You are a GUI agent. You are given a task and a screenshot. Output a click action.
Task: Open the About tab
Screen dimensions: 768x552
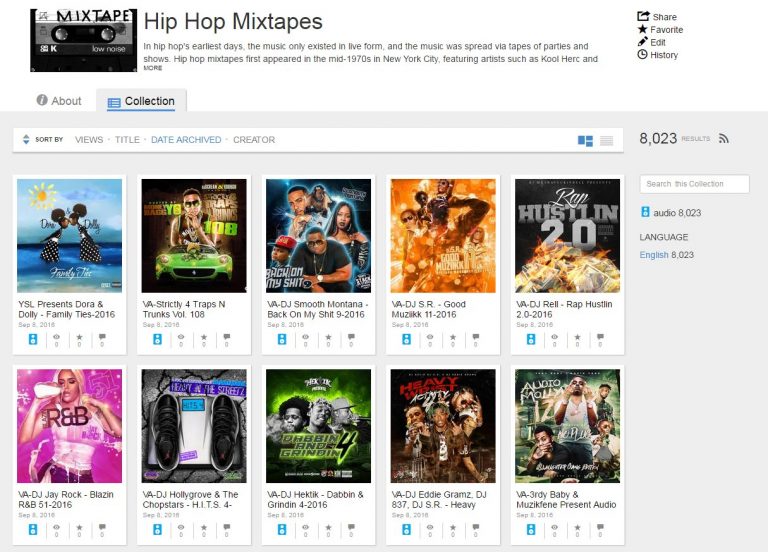(59, 101)
